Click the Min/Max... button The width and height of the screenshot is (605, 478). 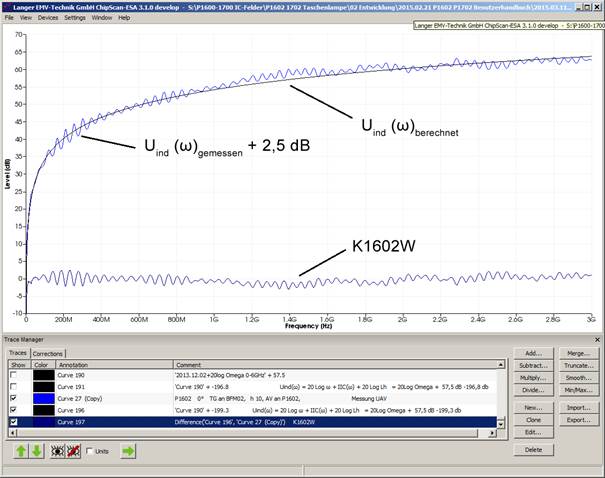click(578, 390)
